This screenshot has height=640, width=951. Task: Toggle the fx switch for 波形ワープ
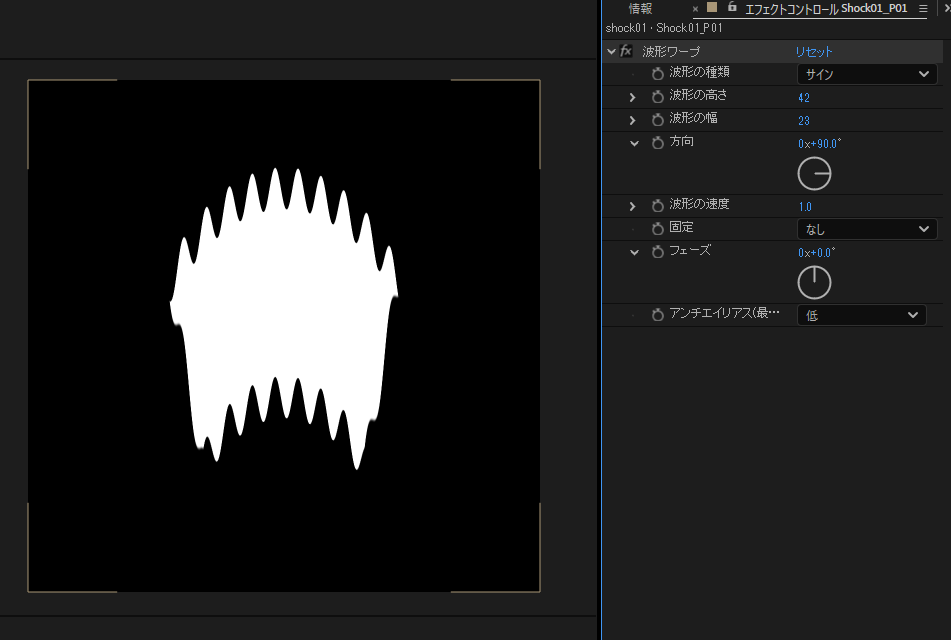[x=627, y=51]
